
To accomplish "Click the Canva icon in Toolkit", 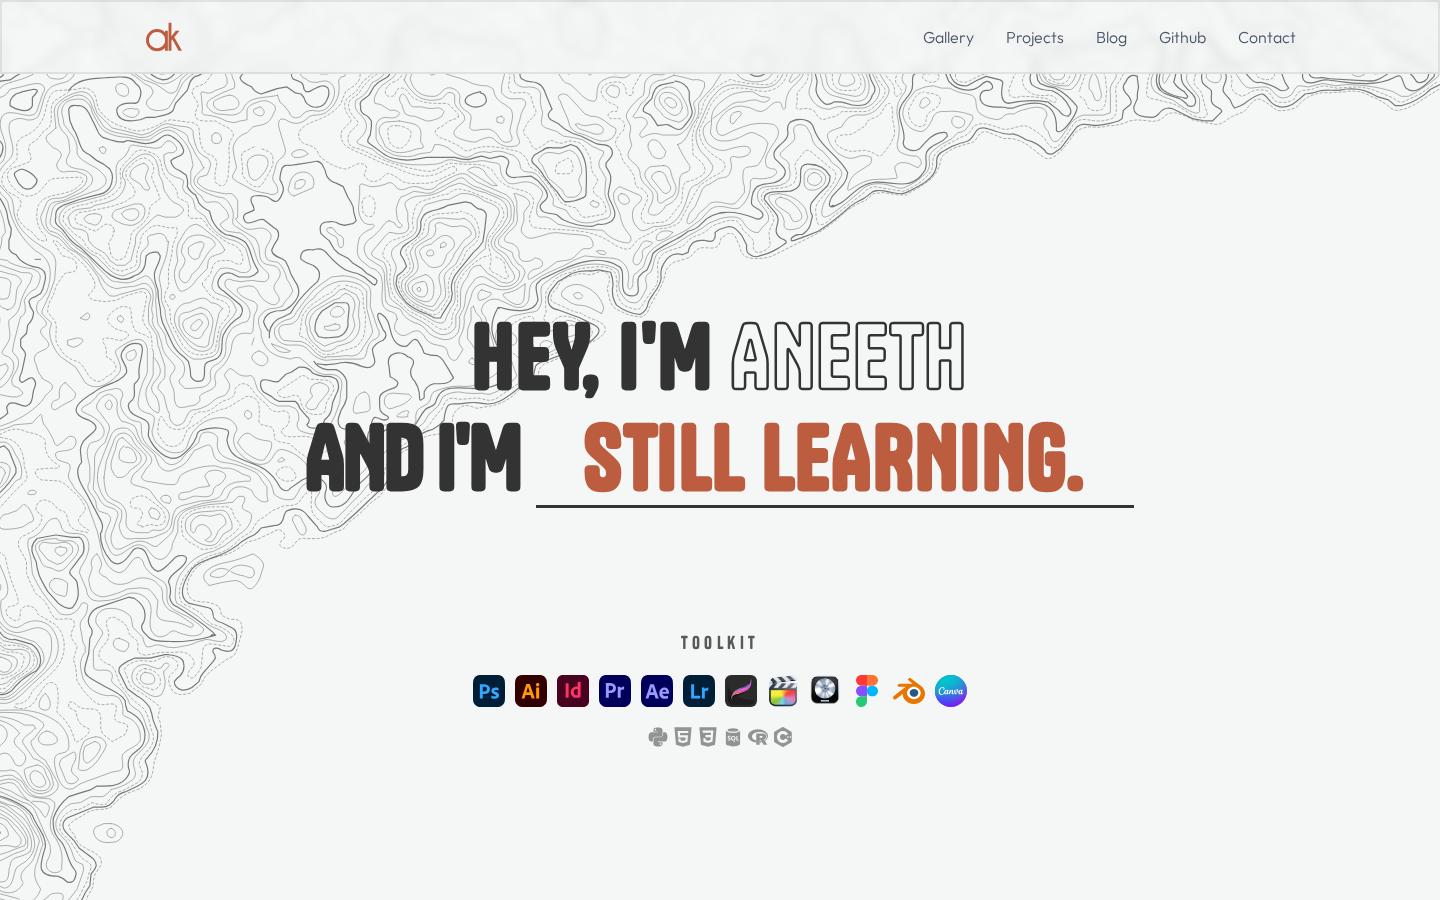I will coord(951,691).
